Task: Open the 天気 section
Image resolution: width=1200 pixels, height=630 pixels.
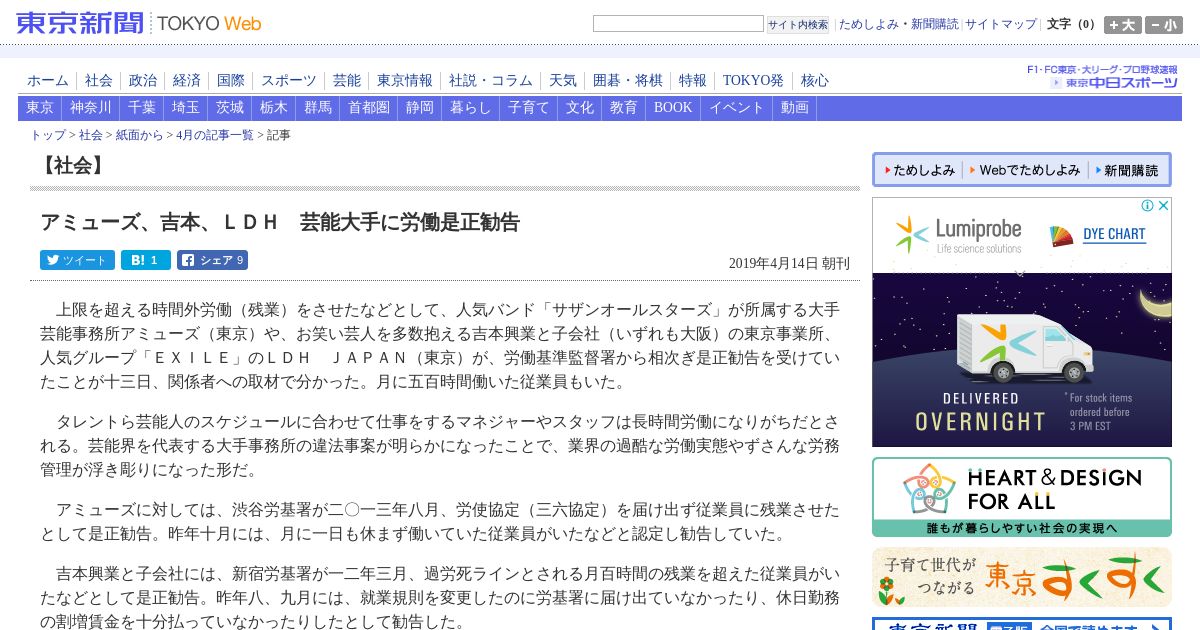Action: (x=563, y=81)
